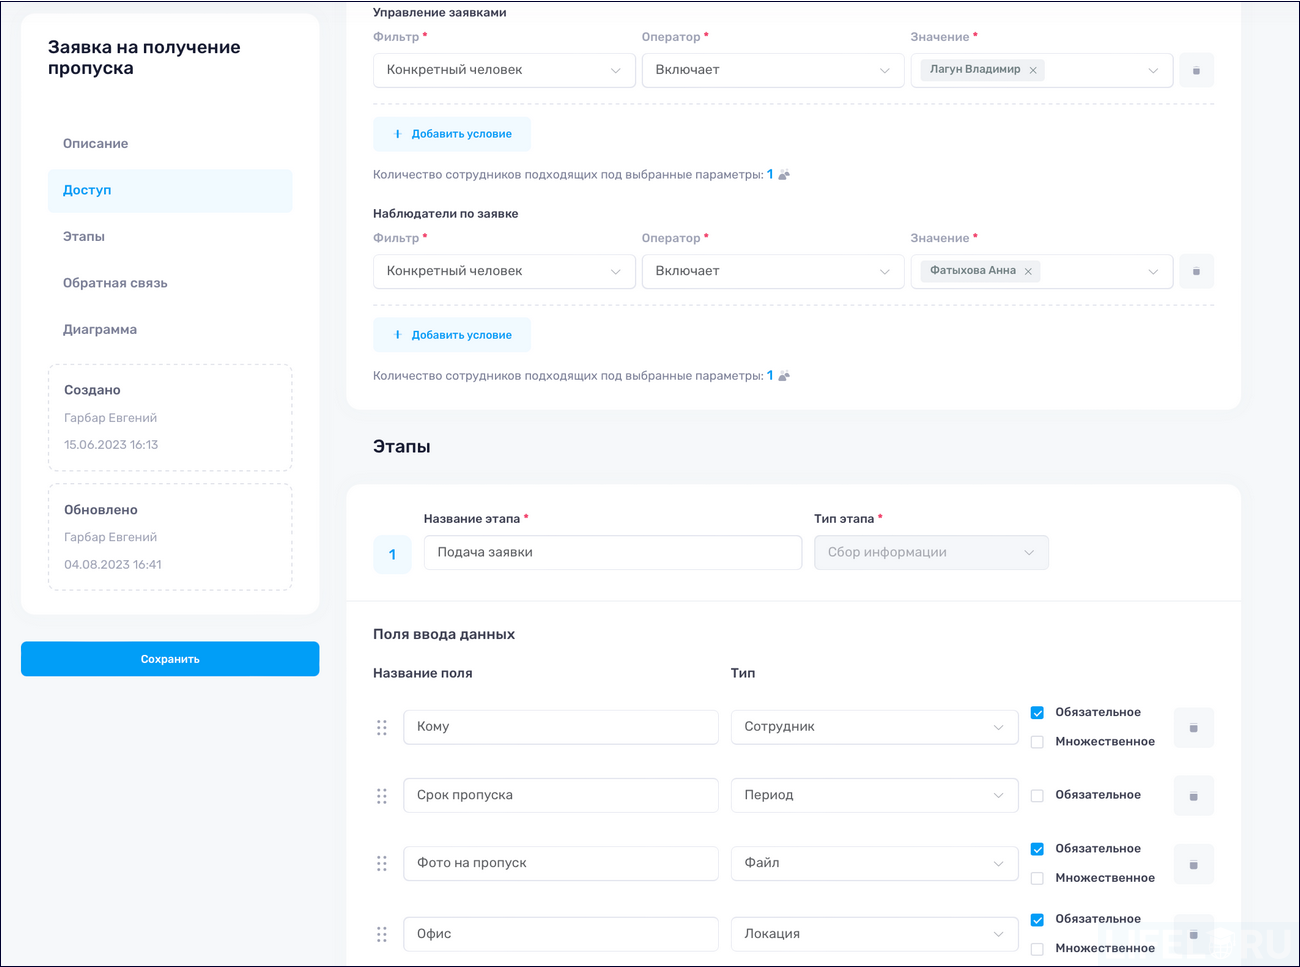Open the Оператор dropdown showing Включает

[x=772, y=70]
